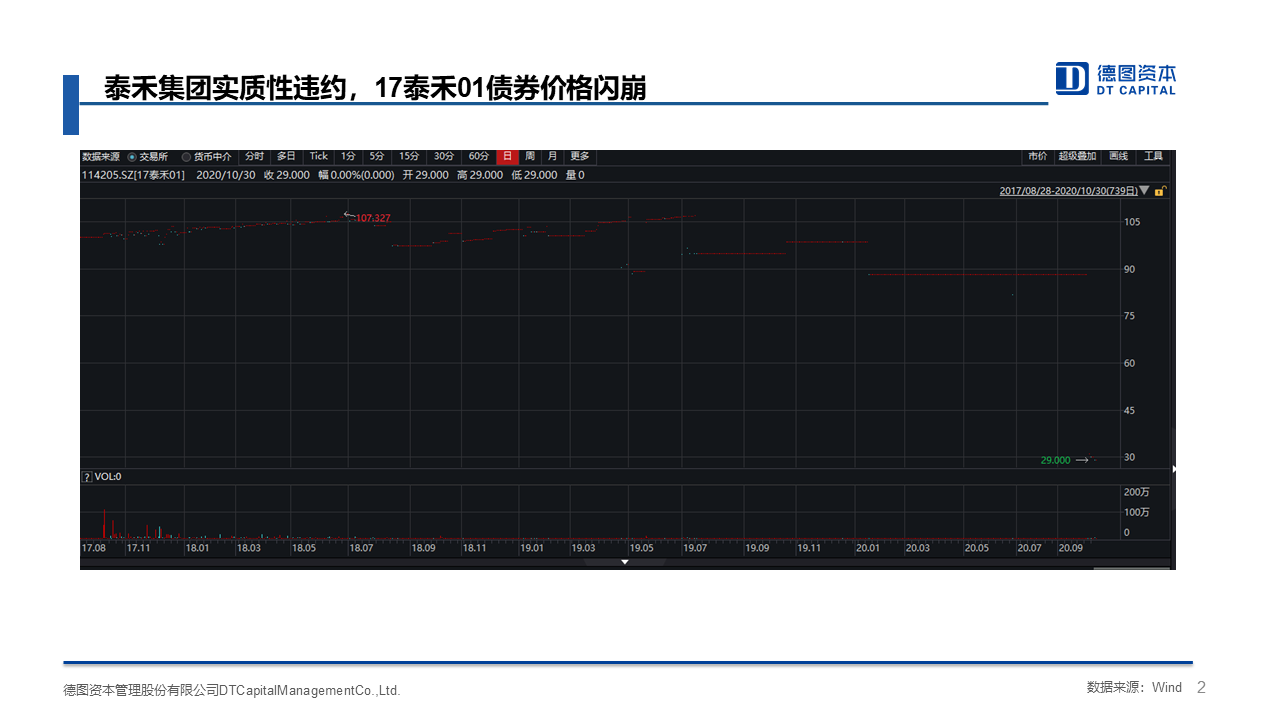Click the 20.01 date axis label
Image resolution: width=1280 pixels, height=720 pixels.
coord(866,548)
